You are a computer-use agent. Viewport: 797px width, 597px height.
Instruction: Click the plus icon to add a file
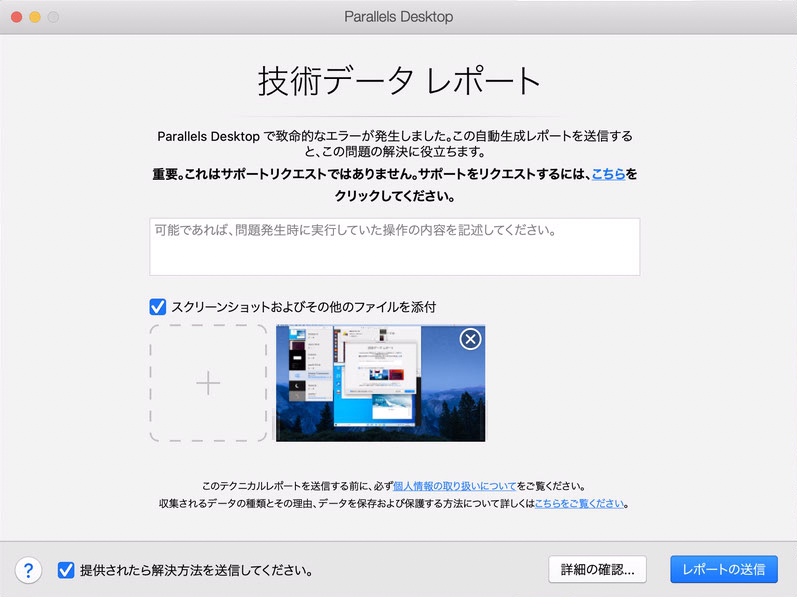click(x=208, y=383)
